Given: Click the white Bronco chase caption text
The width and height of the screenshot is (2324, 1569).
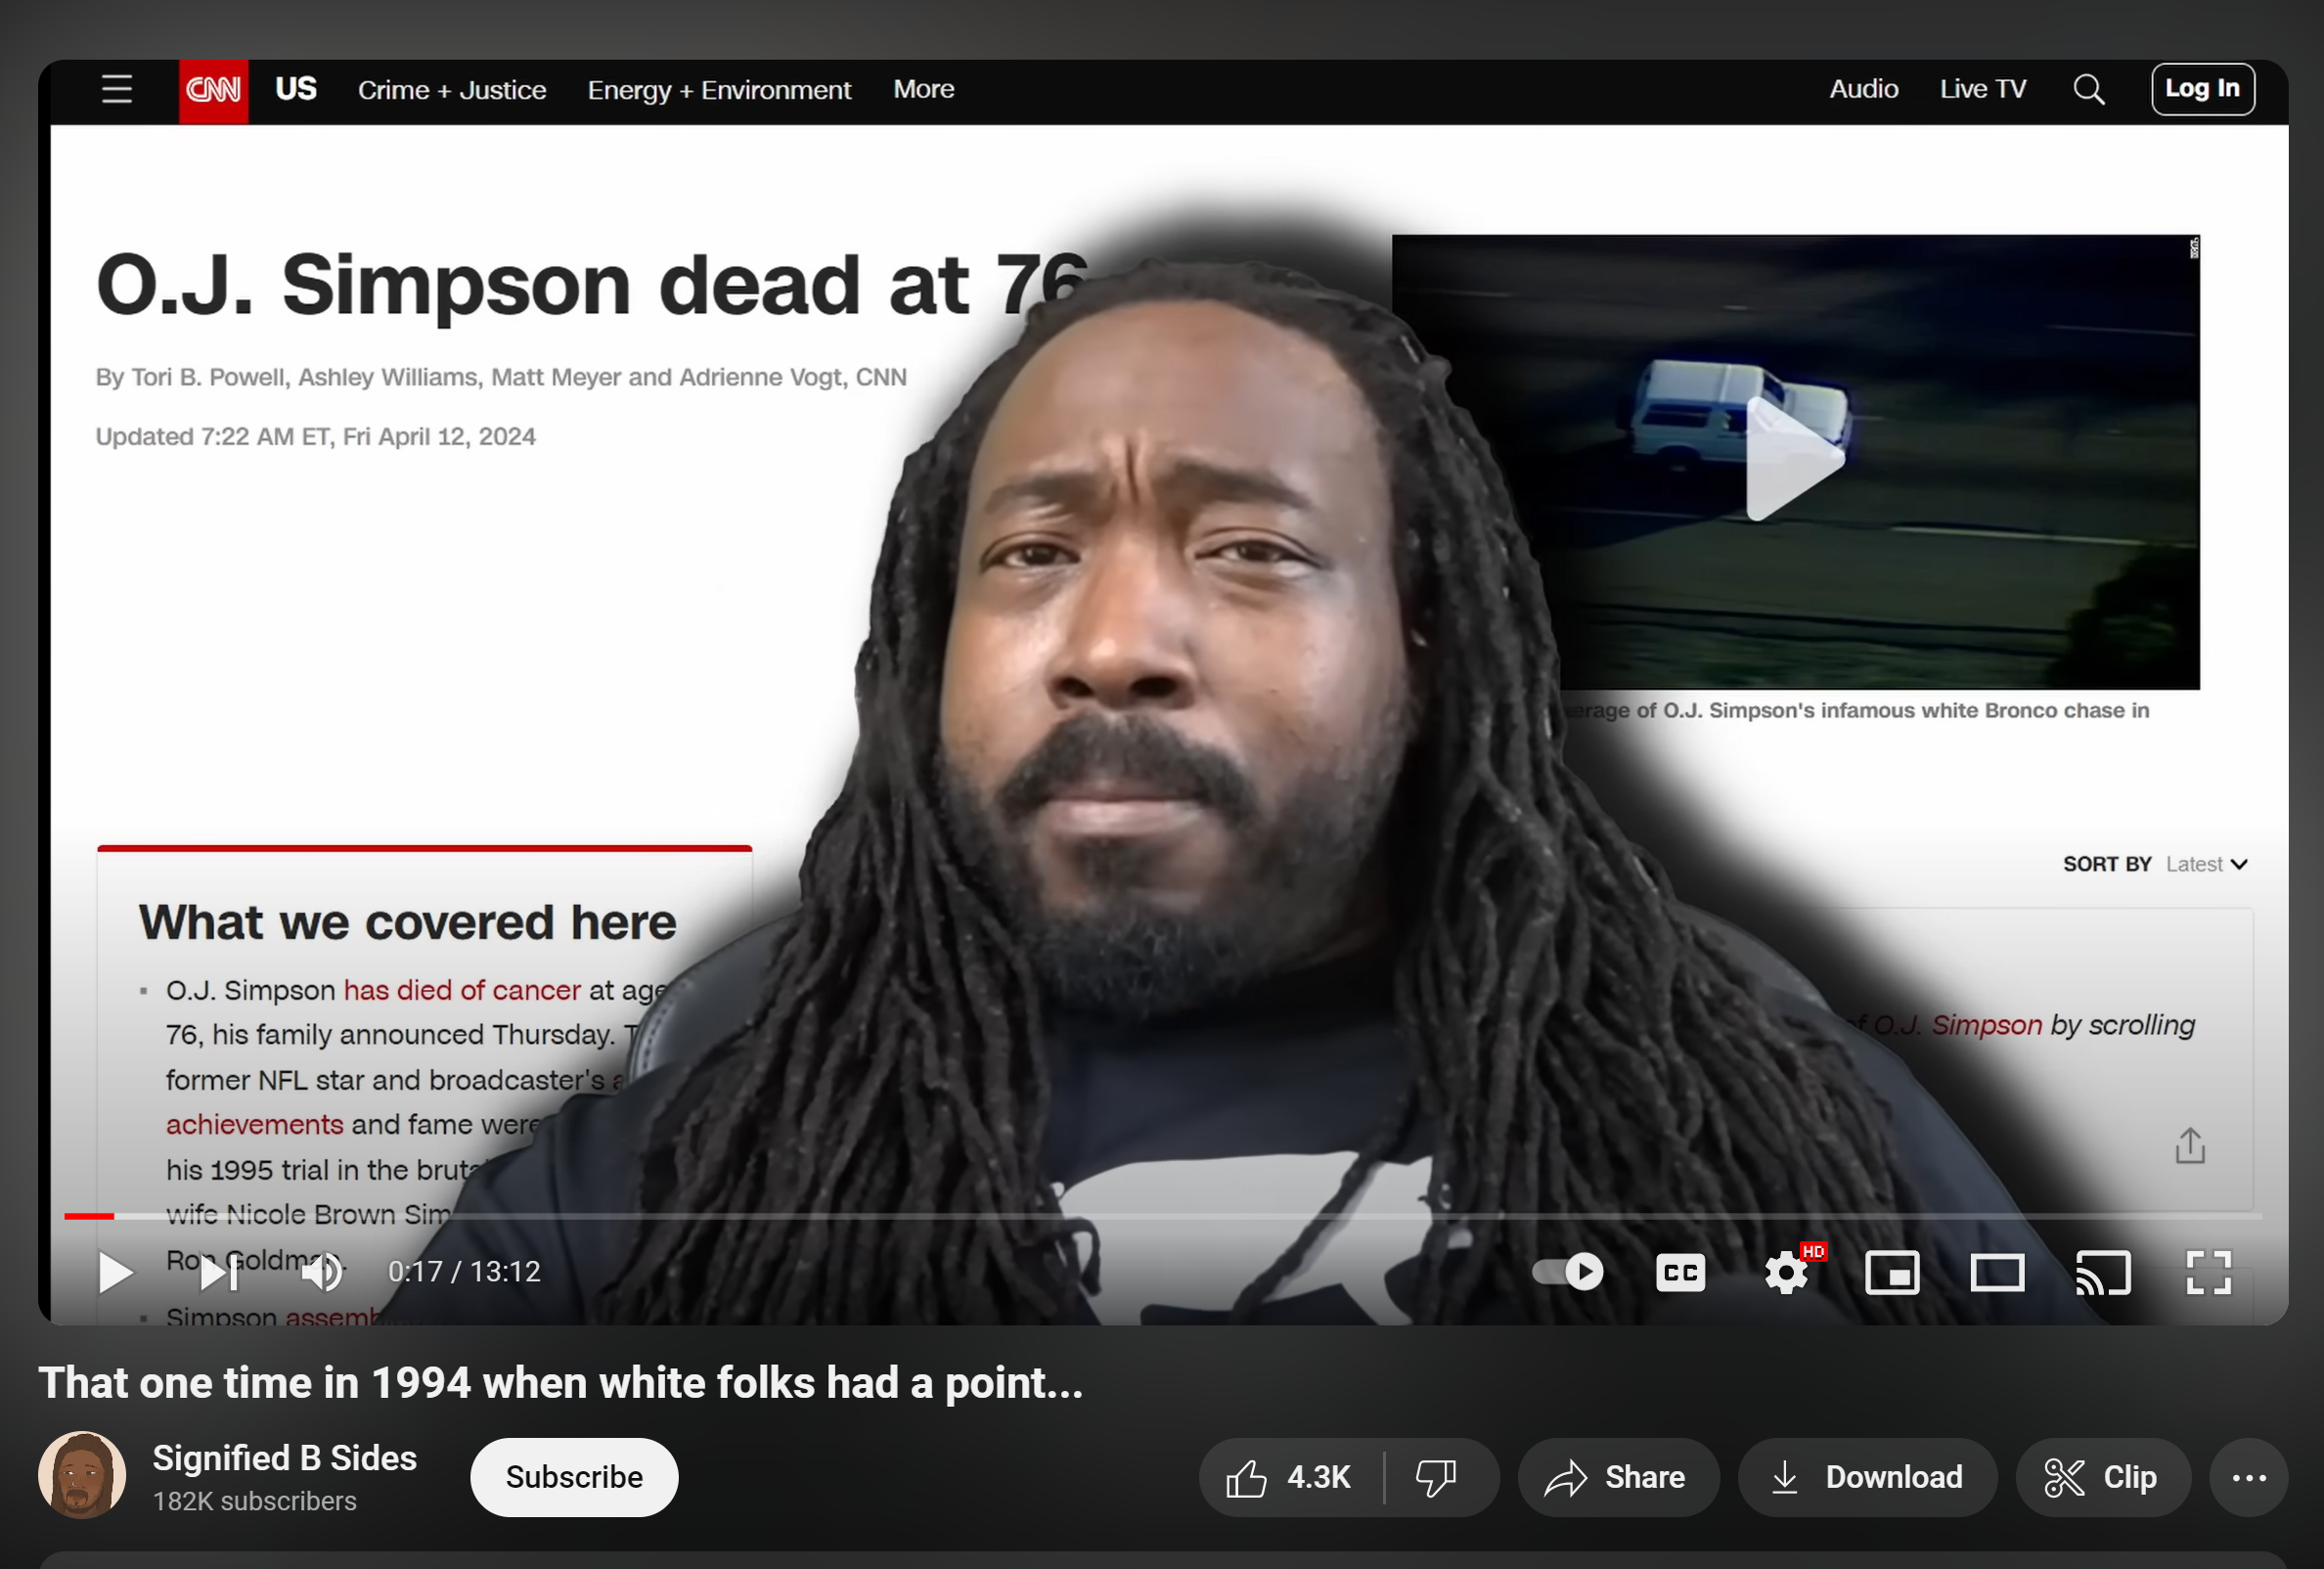Looking at the screenshot, I should (1857, 710).
